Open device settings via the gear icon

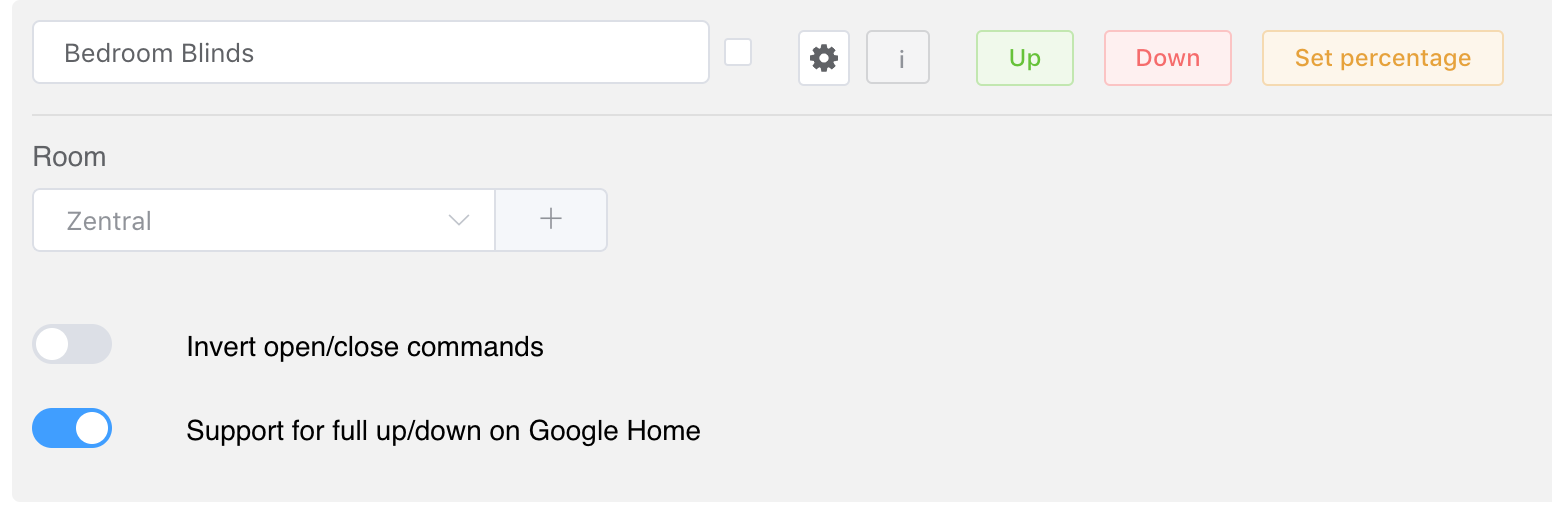(x=823, y=58)
